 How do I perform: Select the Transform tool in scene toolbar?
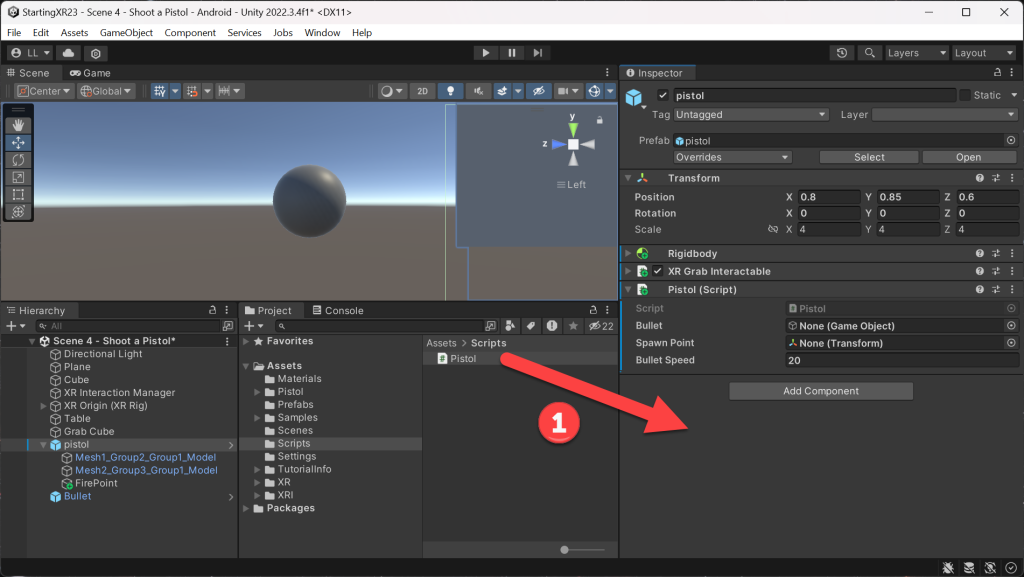(18, 211)
